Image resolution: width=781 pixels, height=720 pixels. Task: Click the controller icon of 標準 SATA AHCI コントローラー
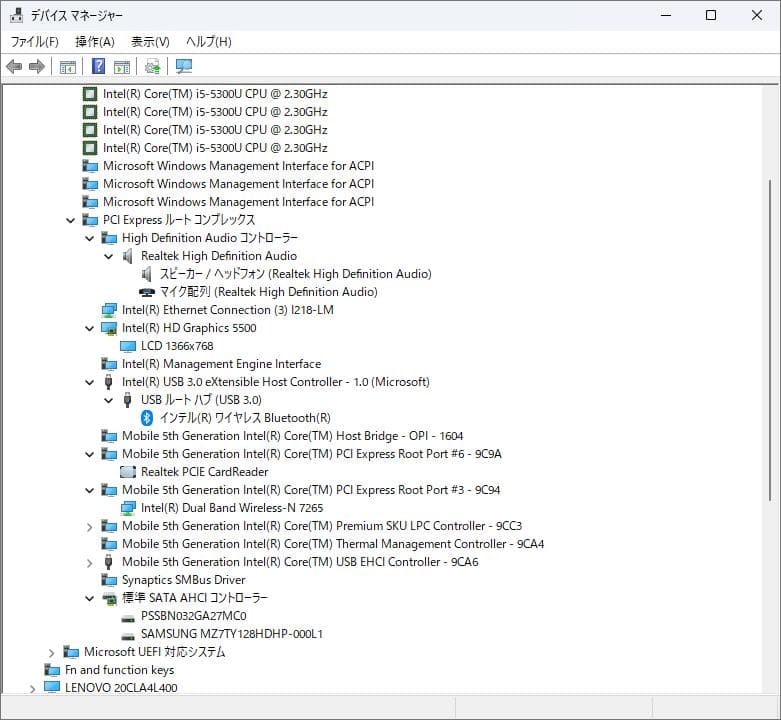[109, 598]
